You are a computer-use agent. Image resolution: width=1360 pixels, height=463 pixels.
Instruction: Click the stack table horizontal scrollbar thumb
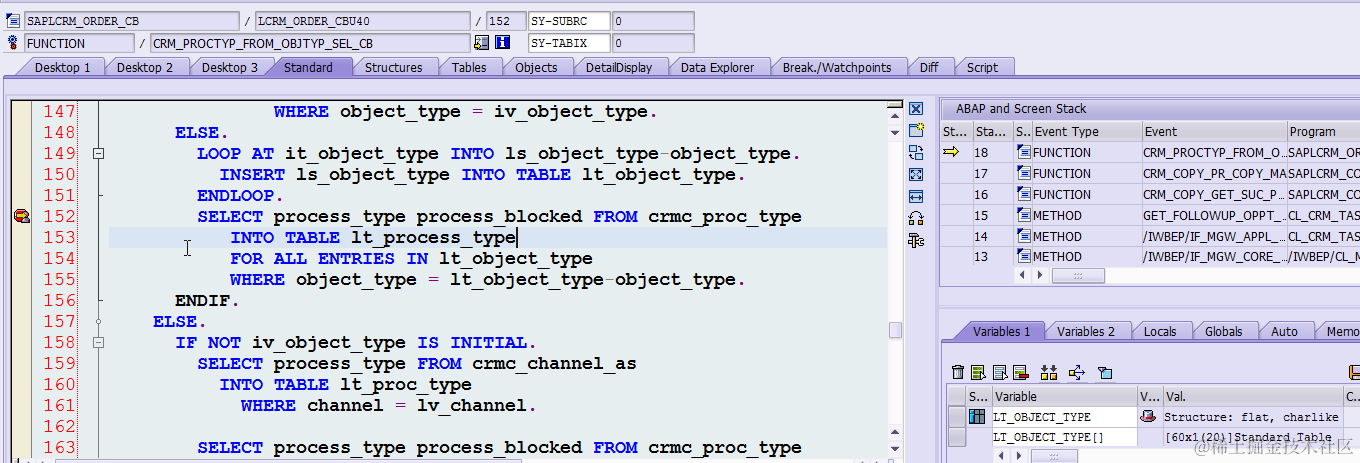pyautogui.click(x=1078, y=275)
